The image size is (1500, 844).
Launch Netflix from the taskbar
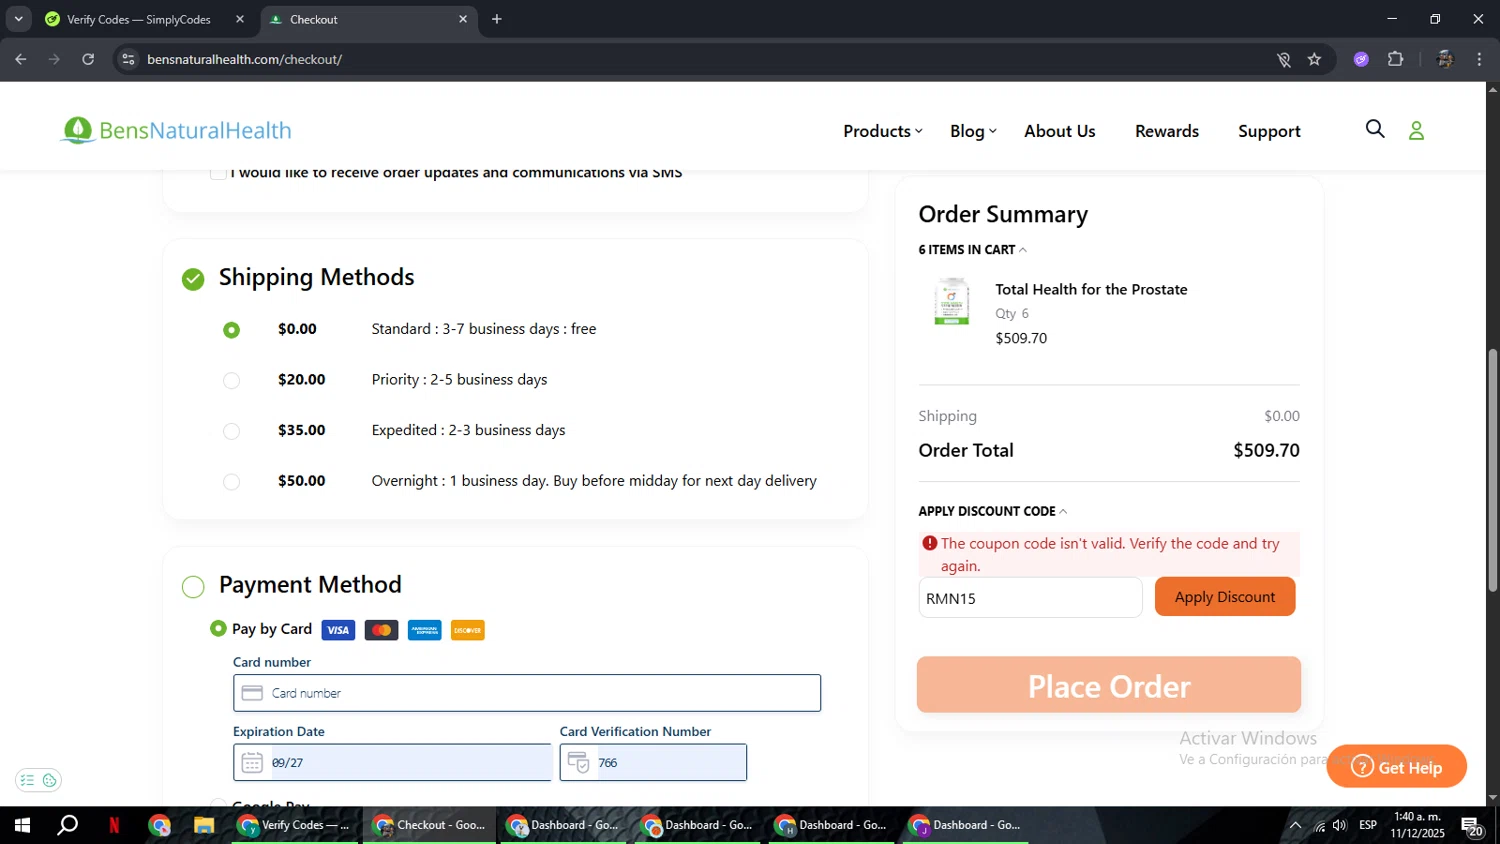click(x=114, y=825)
